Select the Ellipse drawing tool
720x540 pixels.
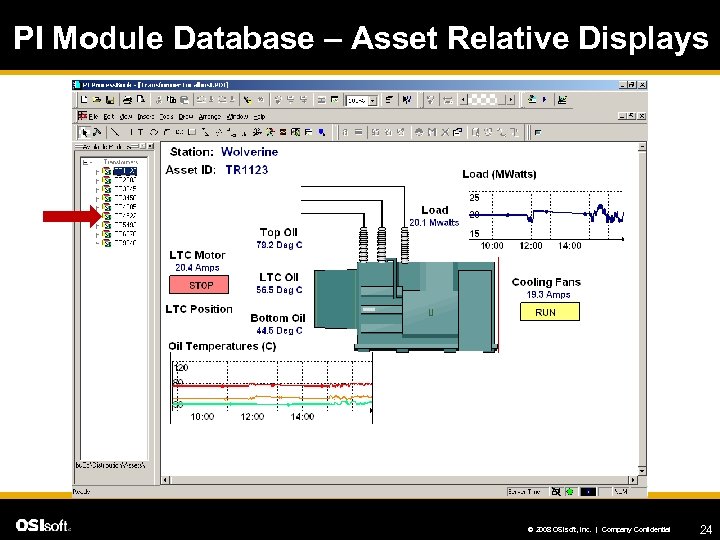click(x=154, y=132)
